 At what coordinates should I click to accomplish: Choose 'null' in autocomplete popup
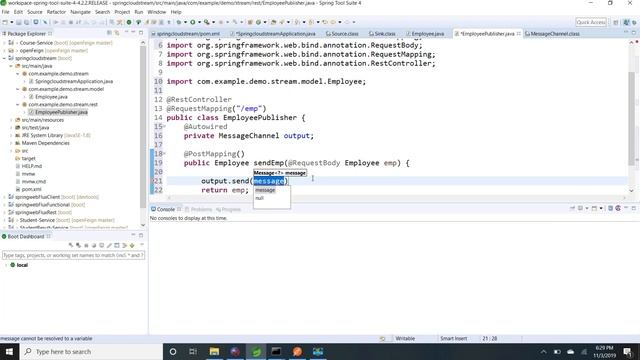click(260, 198)
